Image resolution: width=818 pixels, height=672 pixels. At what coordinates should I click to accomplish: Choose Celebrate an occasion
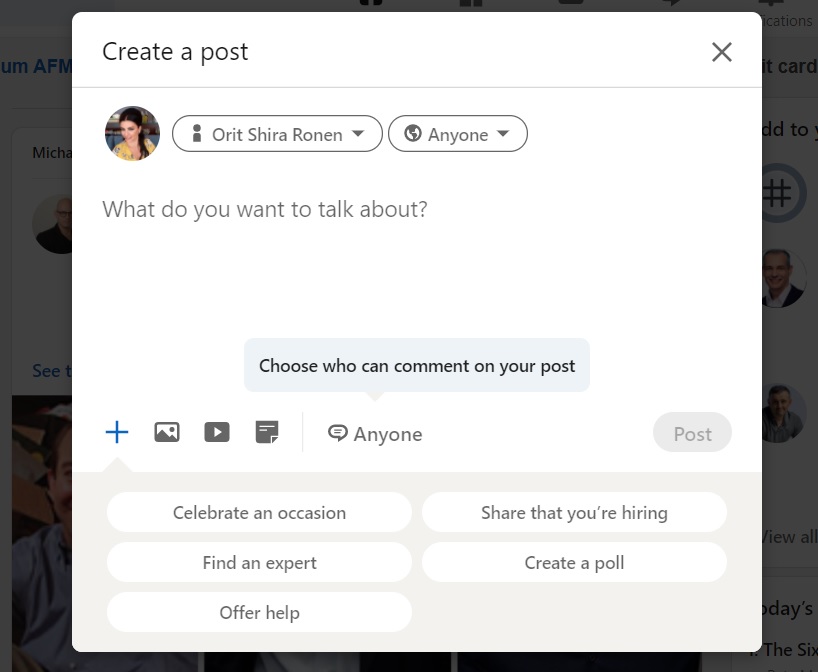tap(259, 513)
